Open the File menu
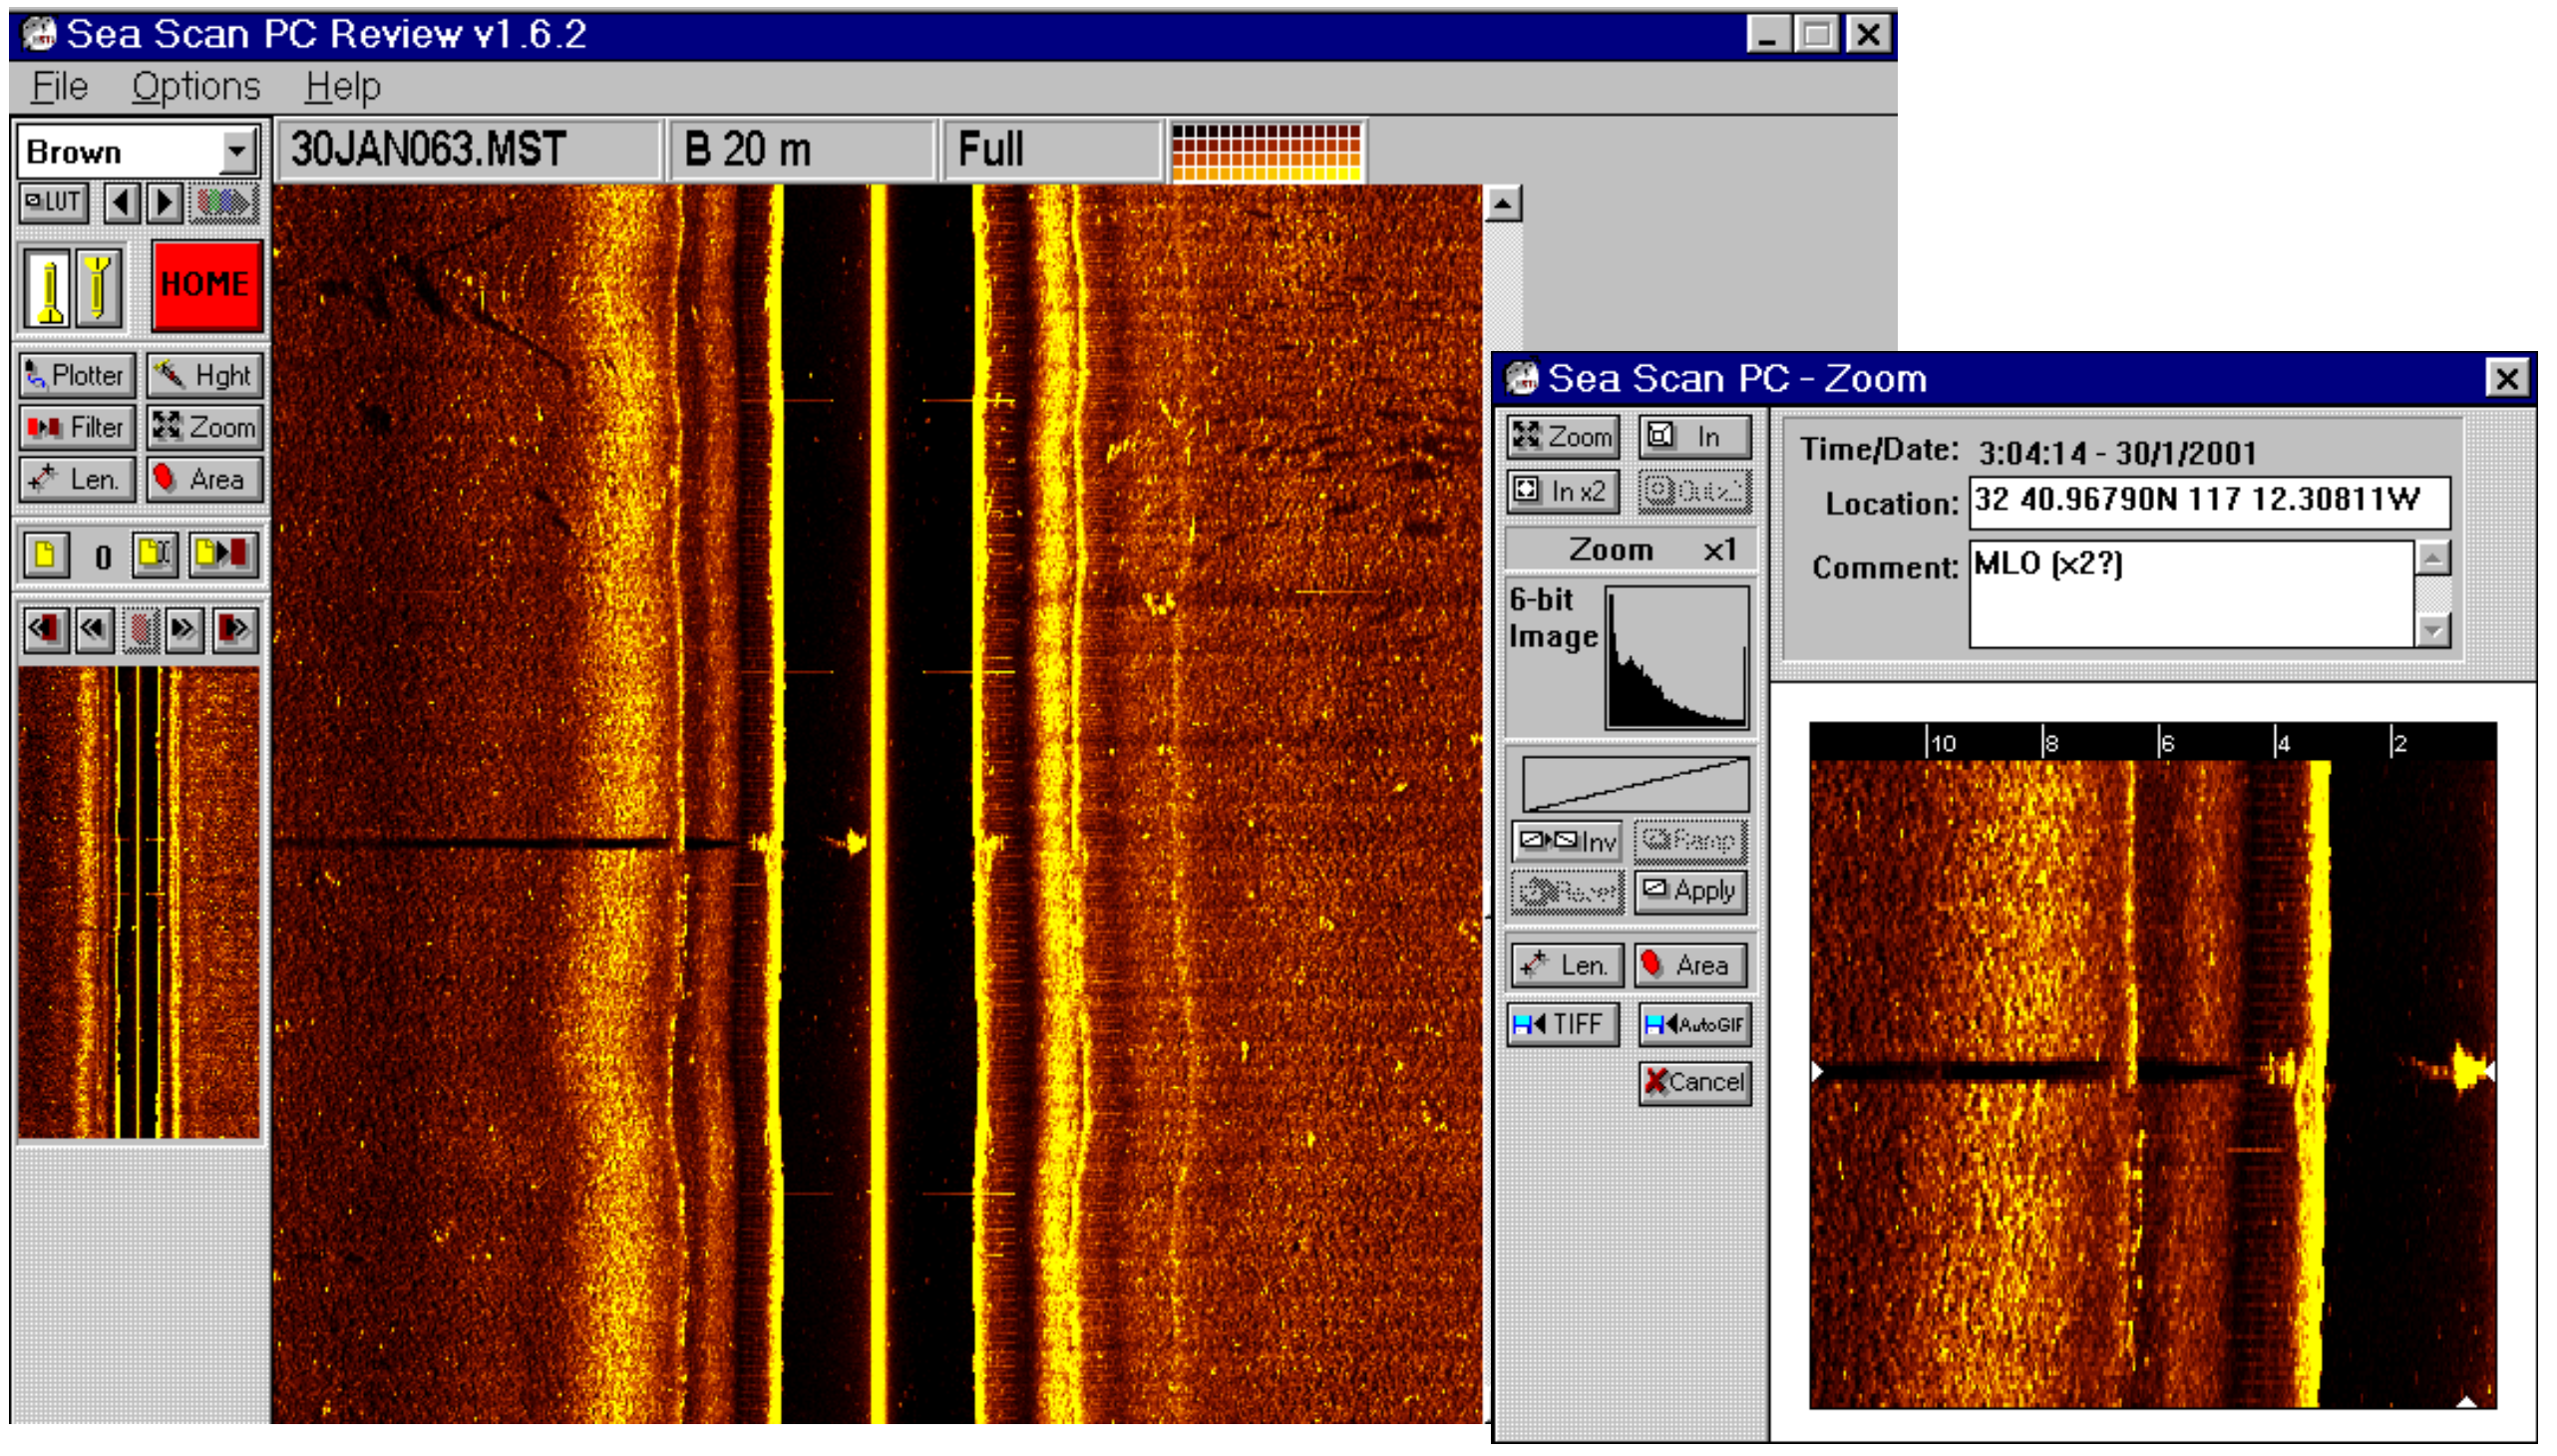Viewport: 2557px width, 1456px height. click(59, 87)
